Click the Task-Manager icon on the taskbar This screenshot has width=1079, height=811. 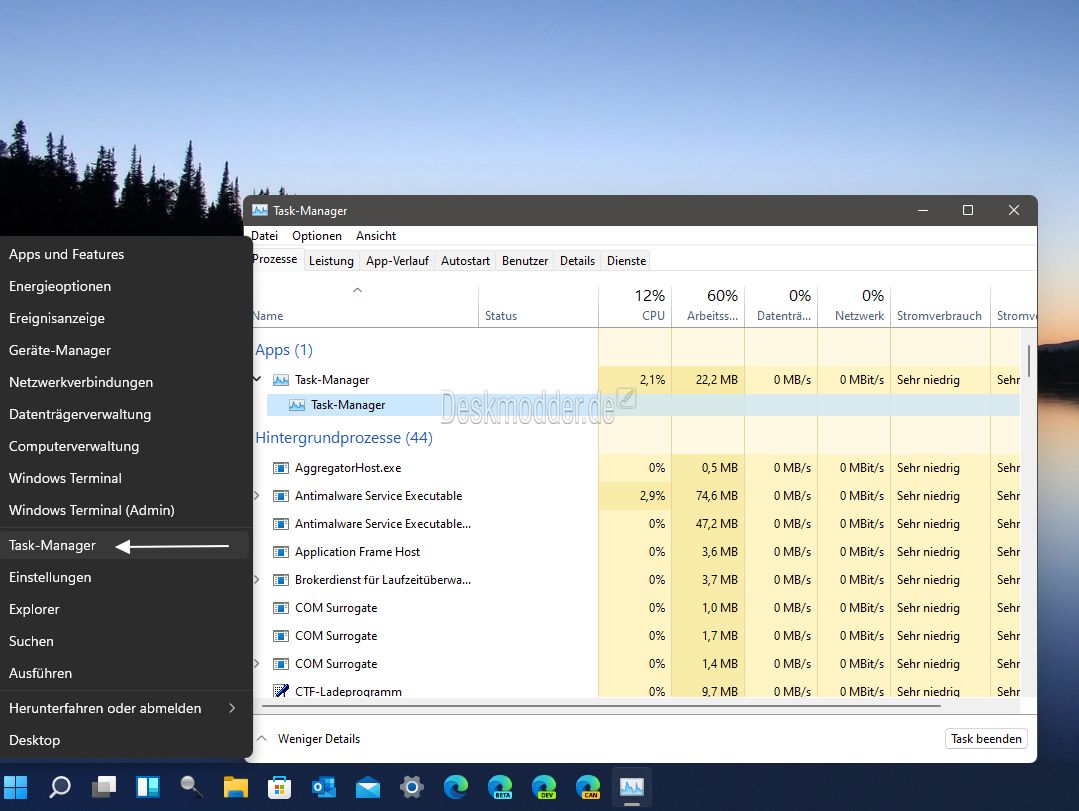pos(632,787)
